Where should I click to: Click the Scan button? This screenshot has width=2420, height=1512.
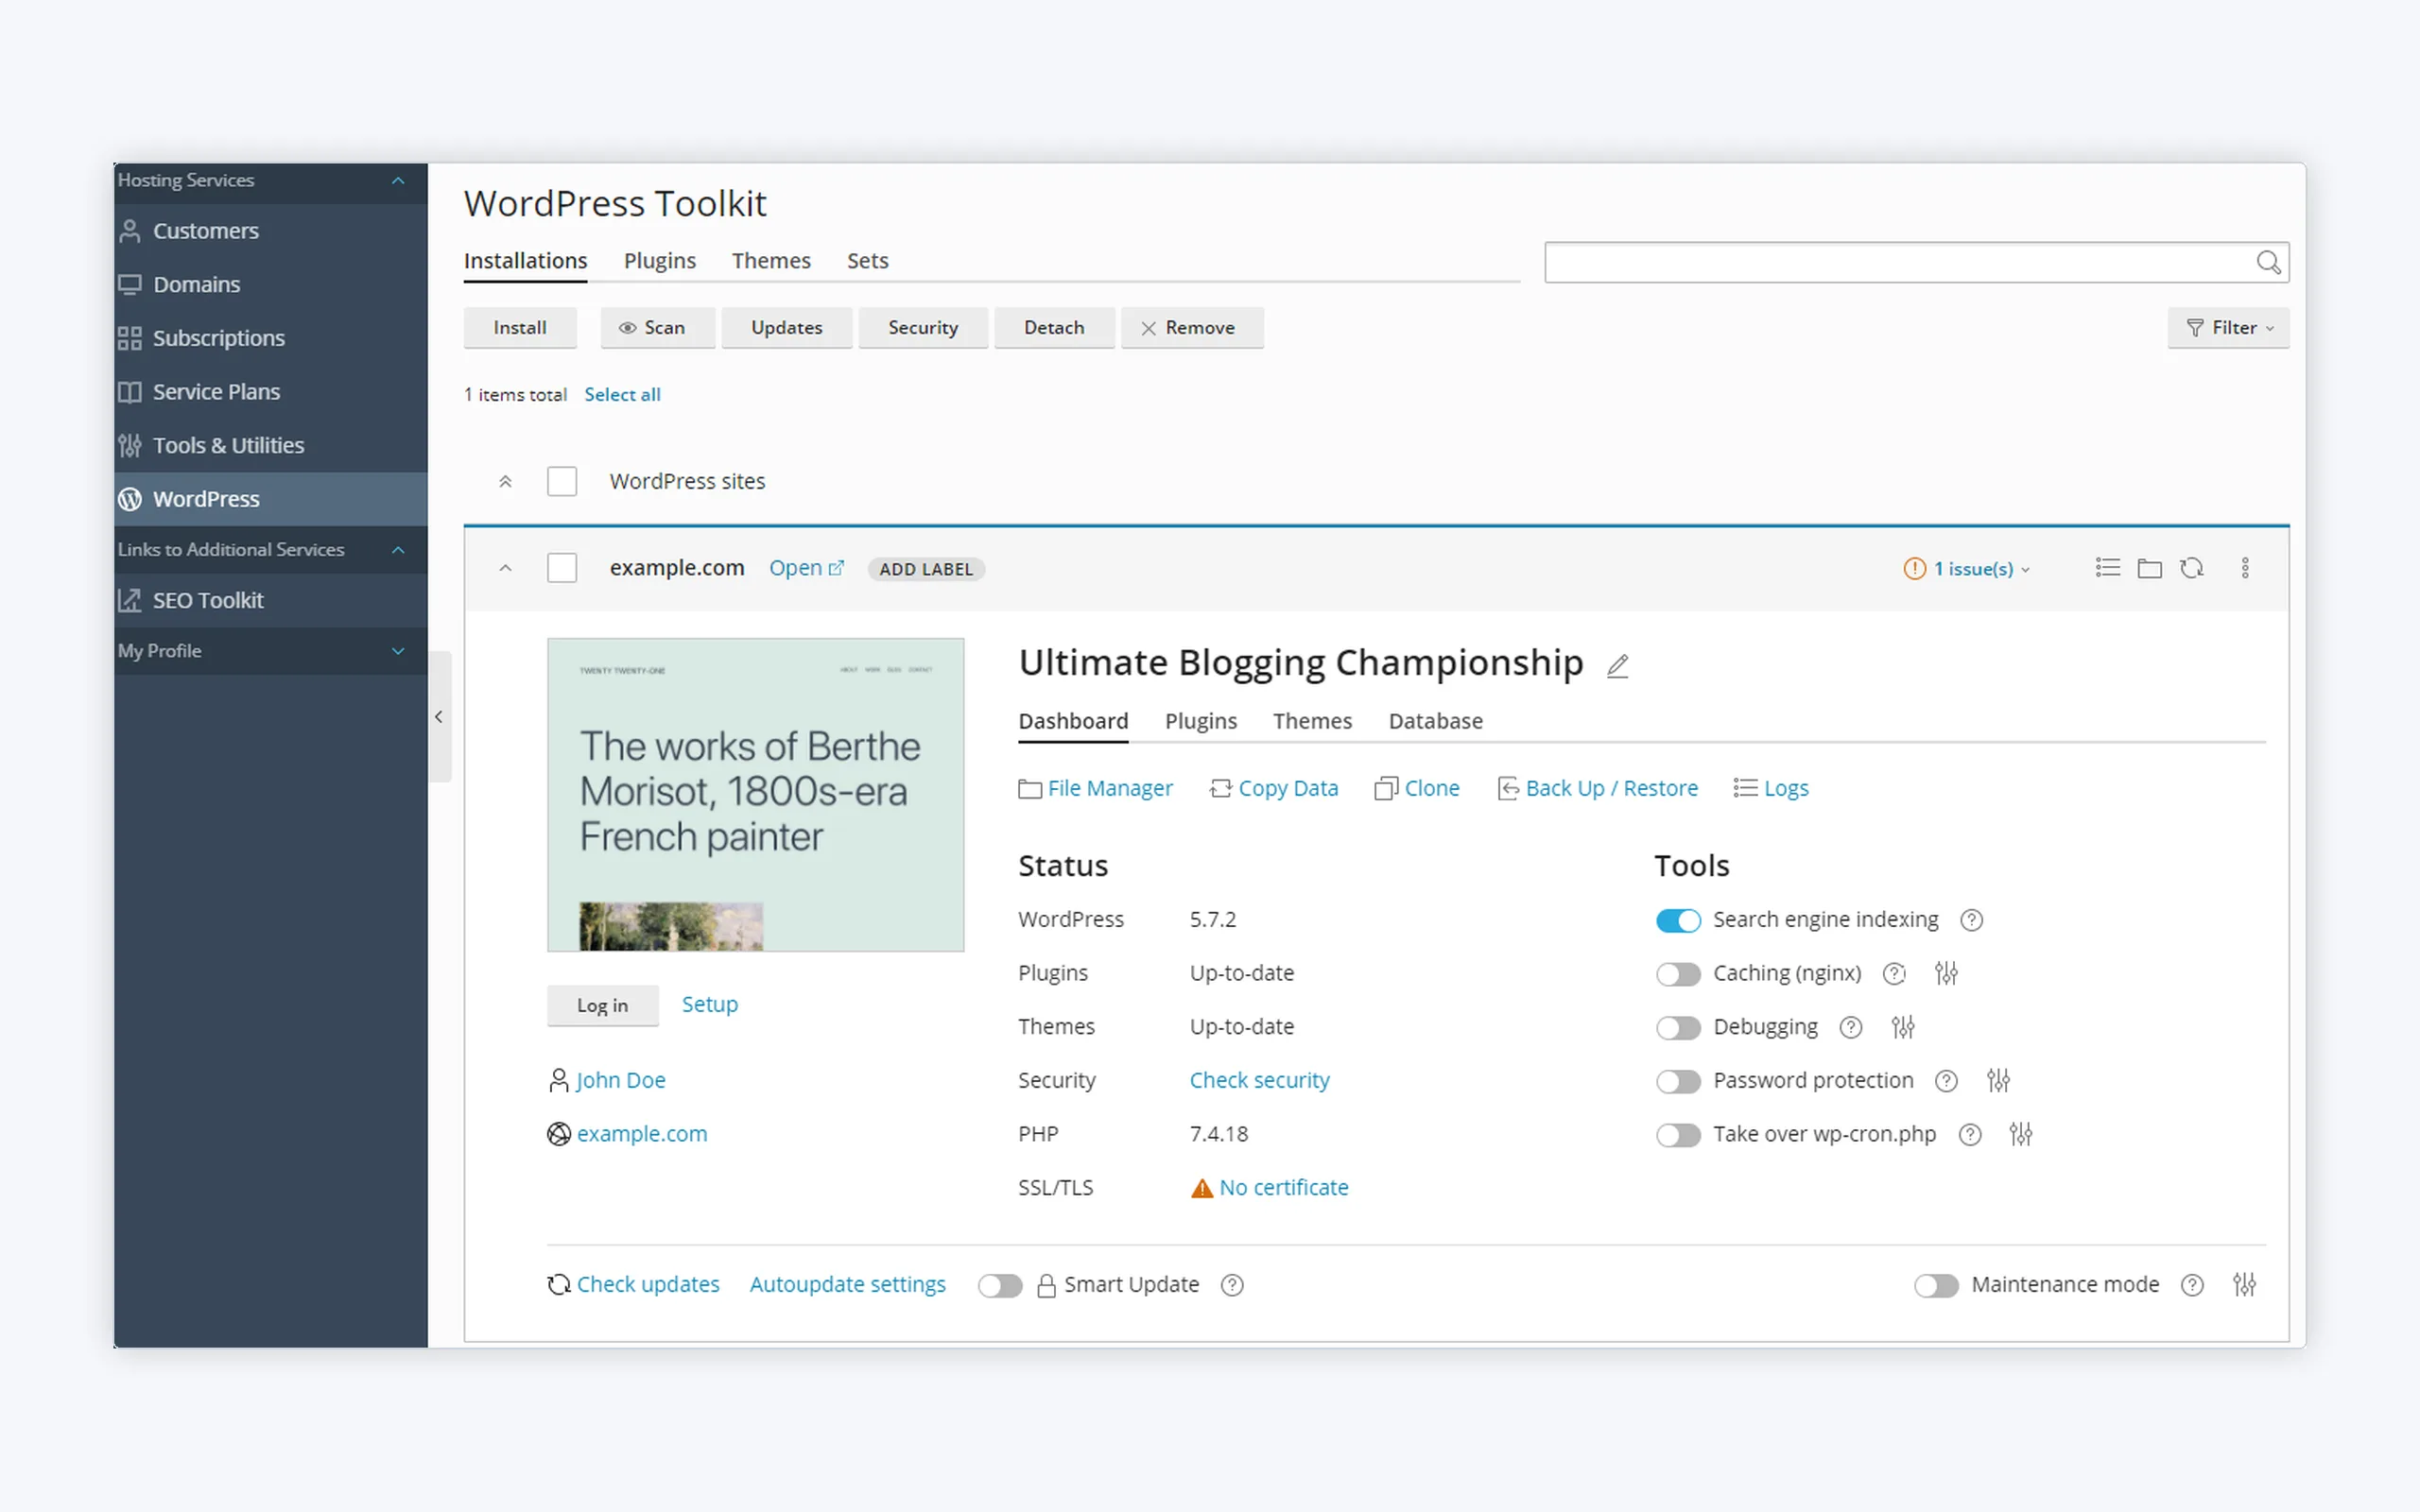pos(657,328)
